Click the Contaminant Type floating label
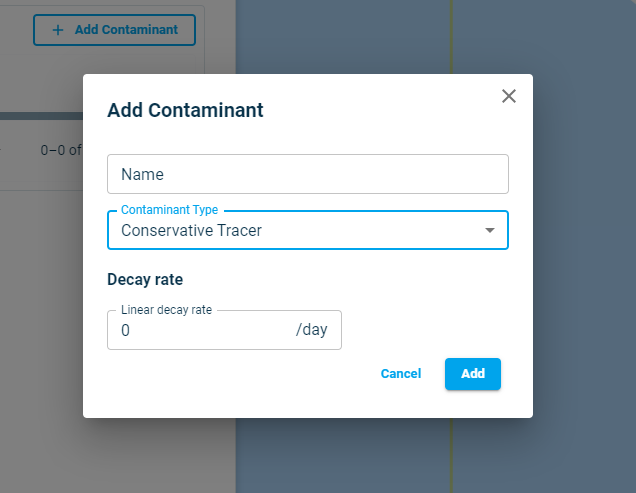This screenshot has width=636, height=493. [169, 210]
